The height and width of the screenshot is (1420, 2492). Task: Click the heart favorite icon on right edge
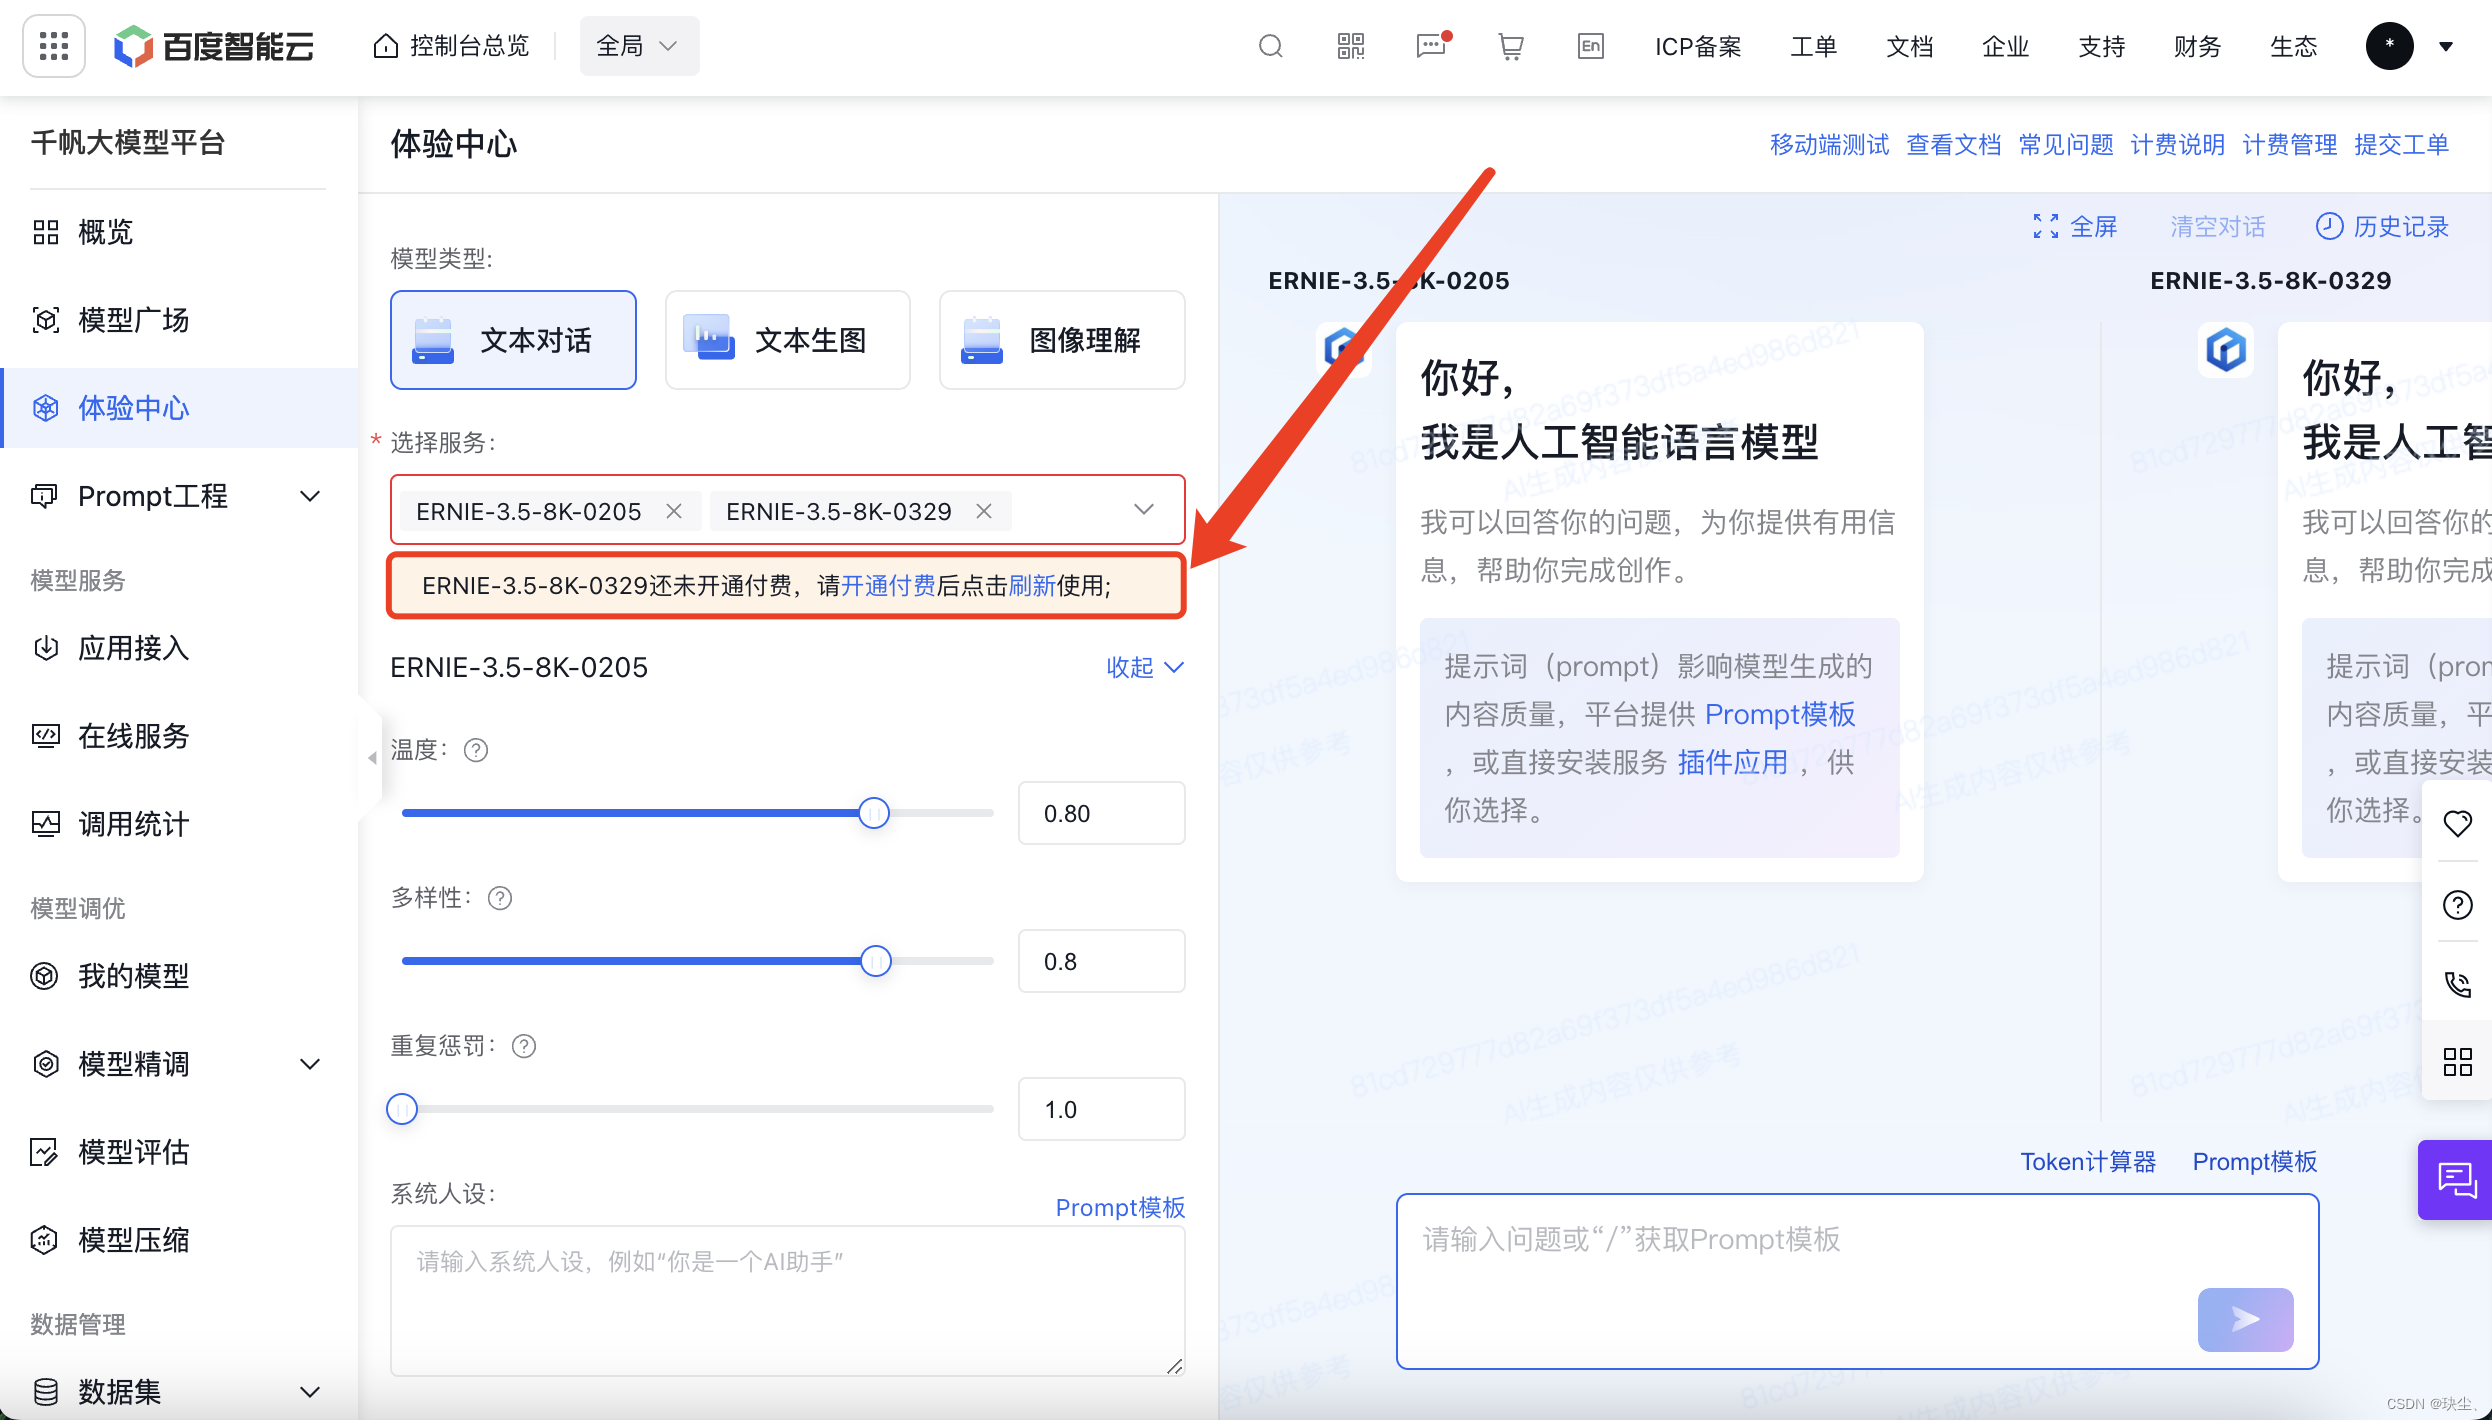pyautogui.click(x=2457, y=823)
